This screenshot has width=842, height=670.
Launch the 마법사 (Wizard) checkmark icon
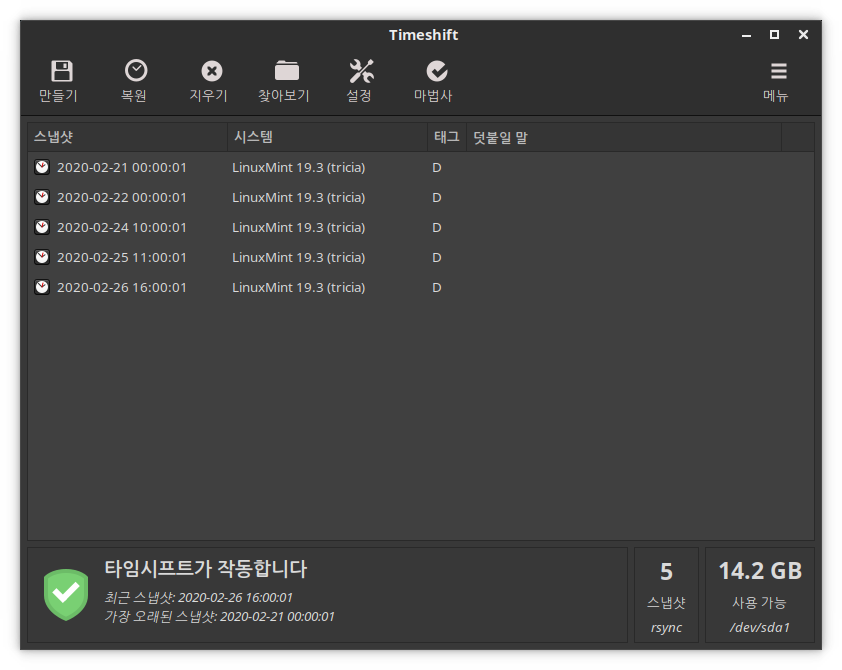point(437,71)
